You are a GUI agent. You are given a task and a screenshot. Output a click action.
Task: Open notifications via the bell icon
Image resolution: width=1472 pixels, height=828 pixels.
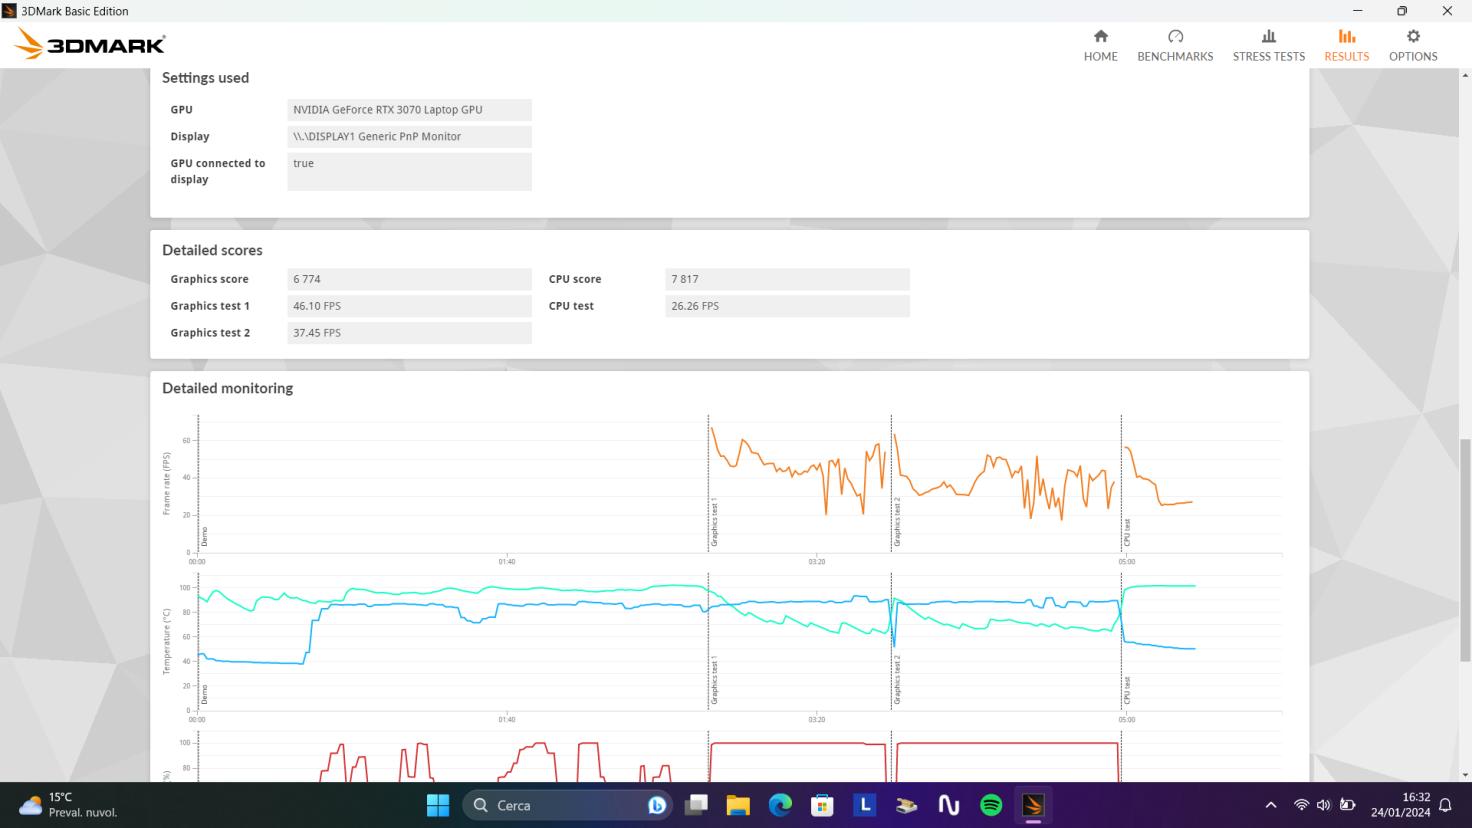click(x=1444, y=805)
